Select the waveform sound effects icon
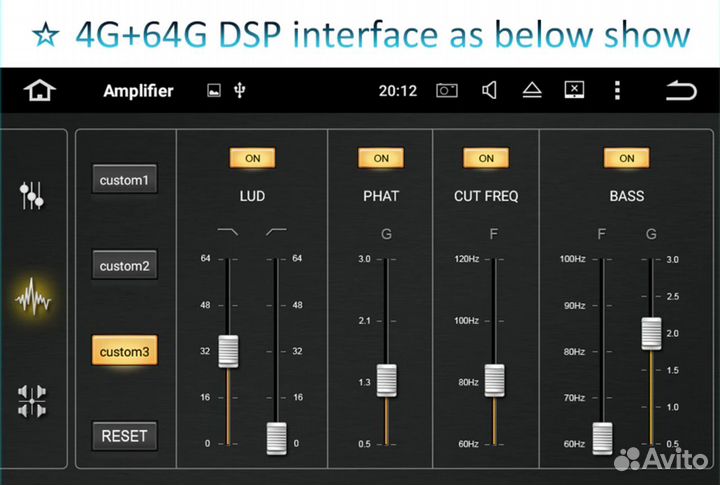The image size is (720, 485). click(33, 298)
